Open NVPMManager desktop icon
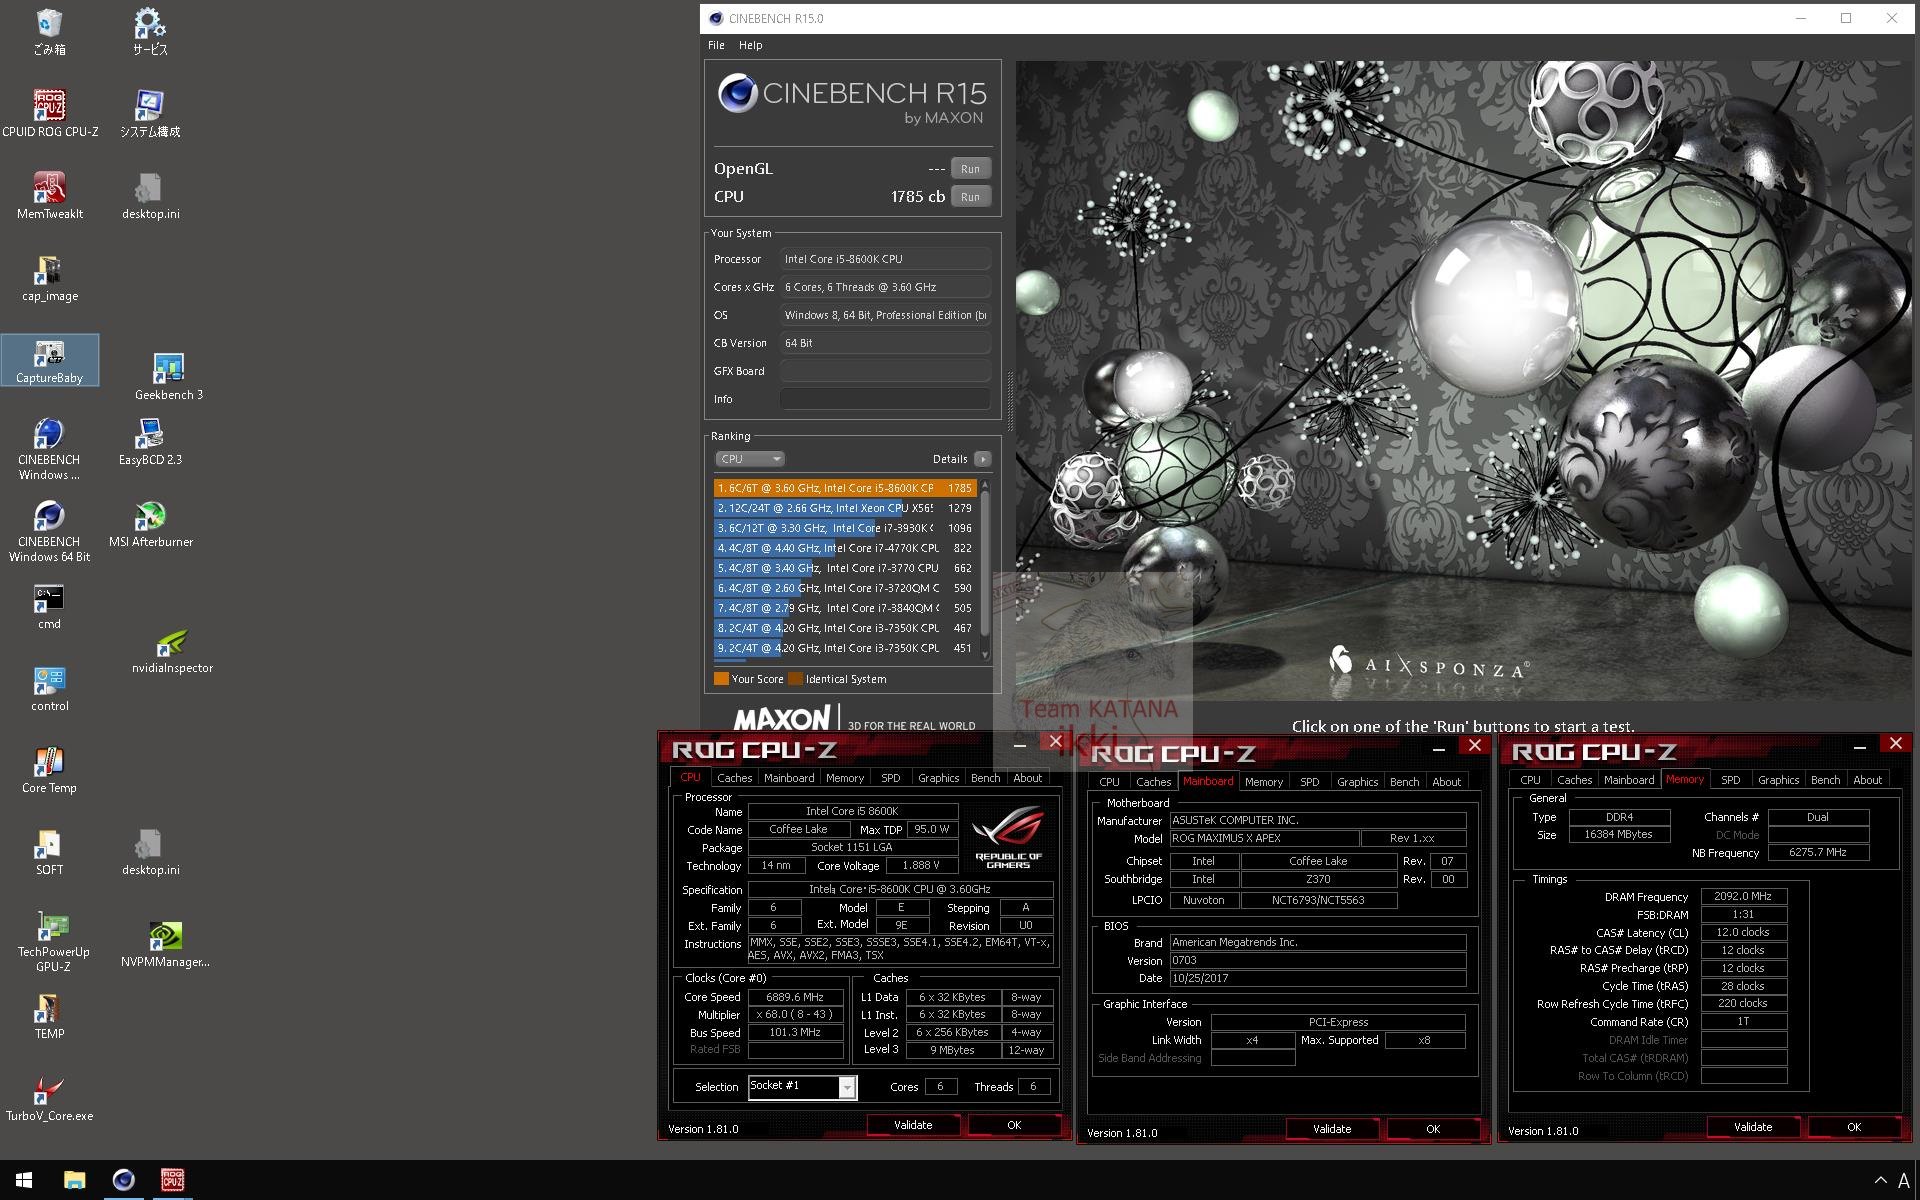The image size is (1920, 1200). pyautogui.click(x=165, y=944)
